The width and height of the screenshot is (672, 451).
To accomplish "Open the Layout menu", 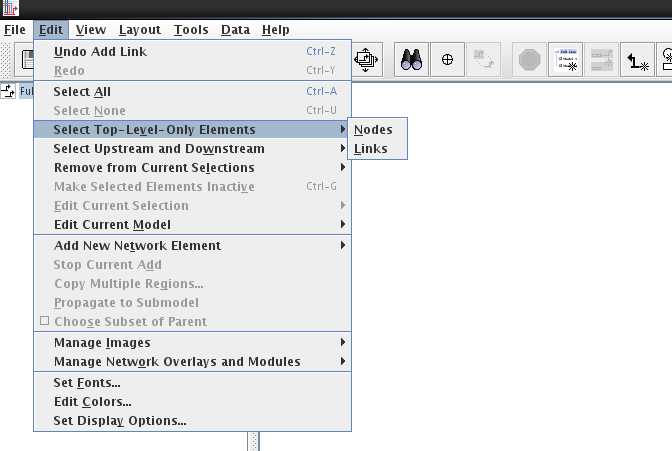I will [x=139, y=30].
